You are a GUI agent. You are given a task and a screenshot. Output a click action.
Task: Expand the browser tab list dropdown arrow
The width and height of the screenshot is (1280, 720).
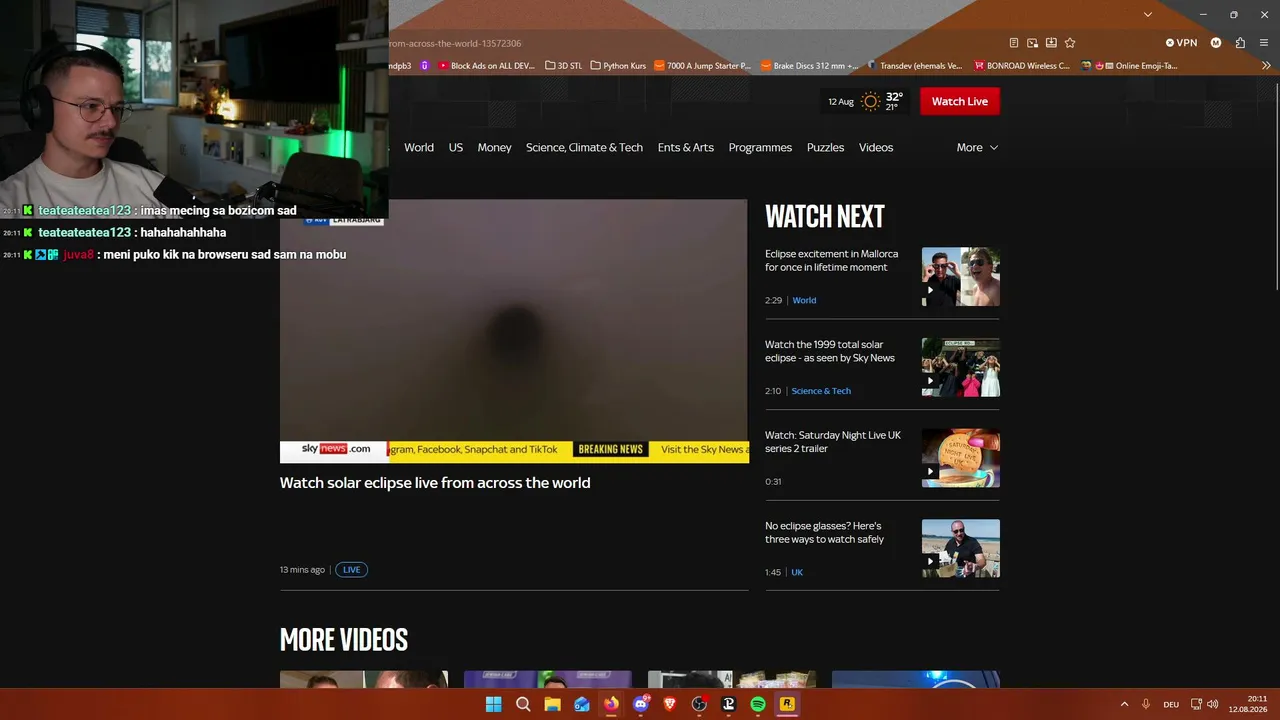1148,15
